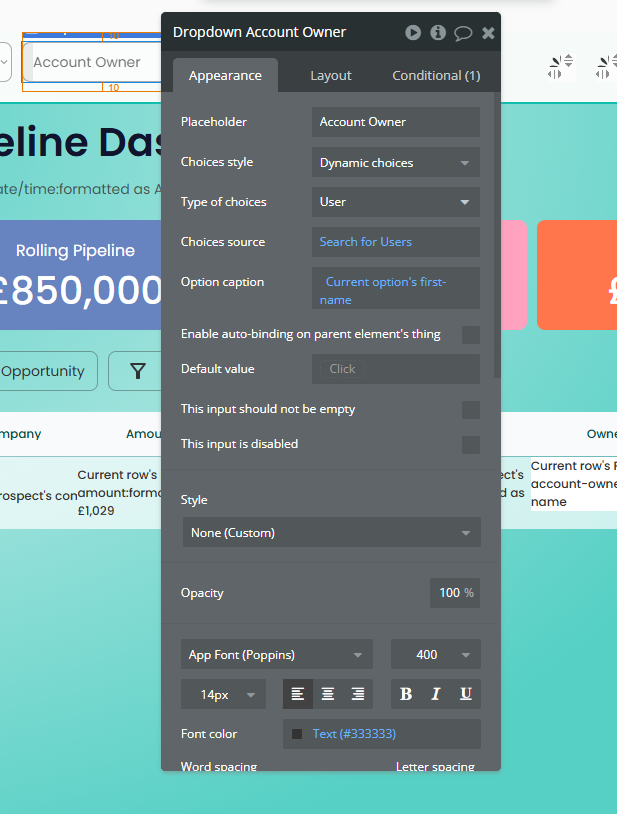Click the play tutorial icon in panel header
617x814 pixels.
point(413,33)
